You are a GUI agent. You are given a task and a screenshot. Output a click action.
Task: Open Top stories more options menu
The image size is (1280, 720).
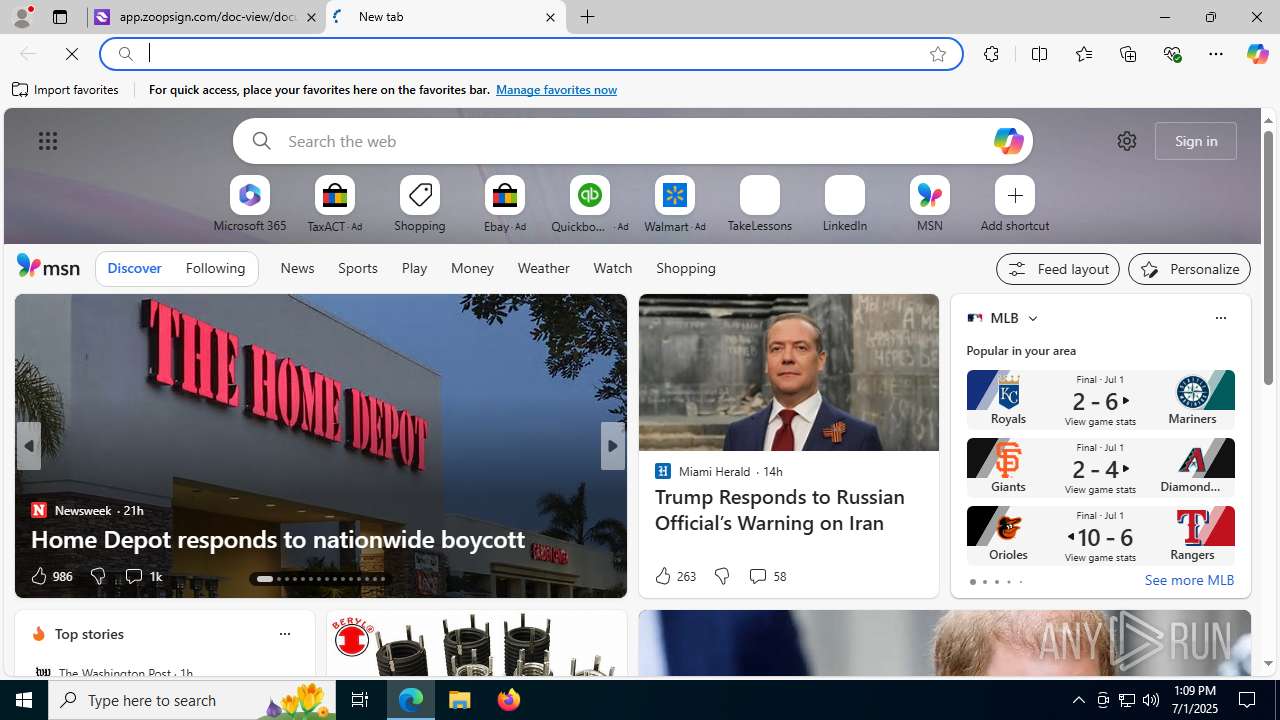click(x=284, y=634)
